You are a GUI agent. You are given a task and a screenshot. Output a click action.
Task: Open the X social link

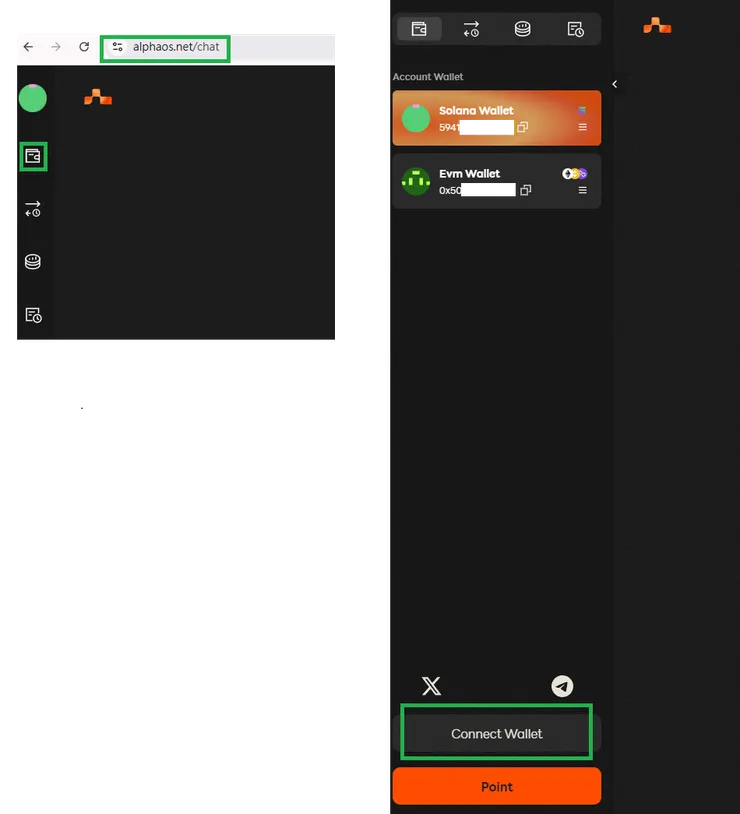click(x=431, y=686)
